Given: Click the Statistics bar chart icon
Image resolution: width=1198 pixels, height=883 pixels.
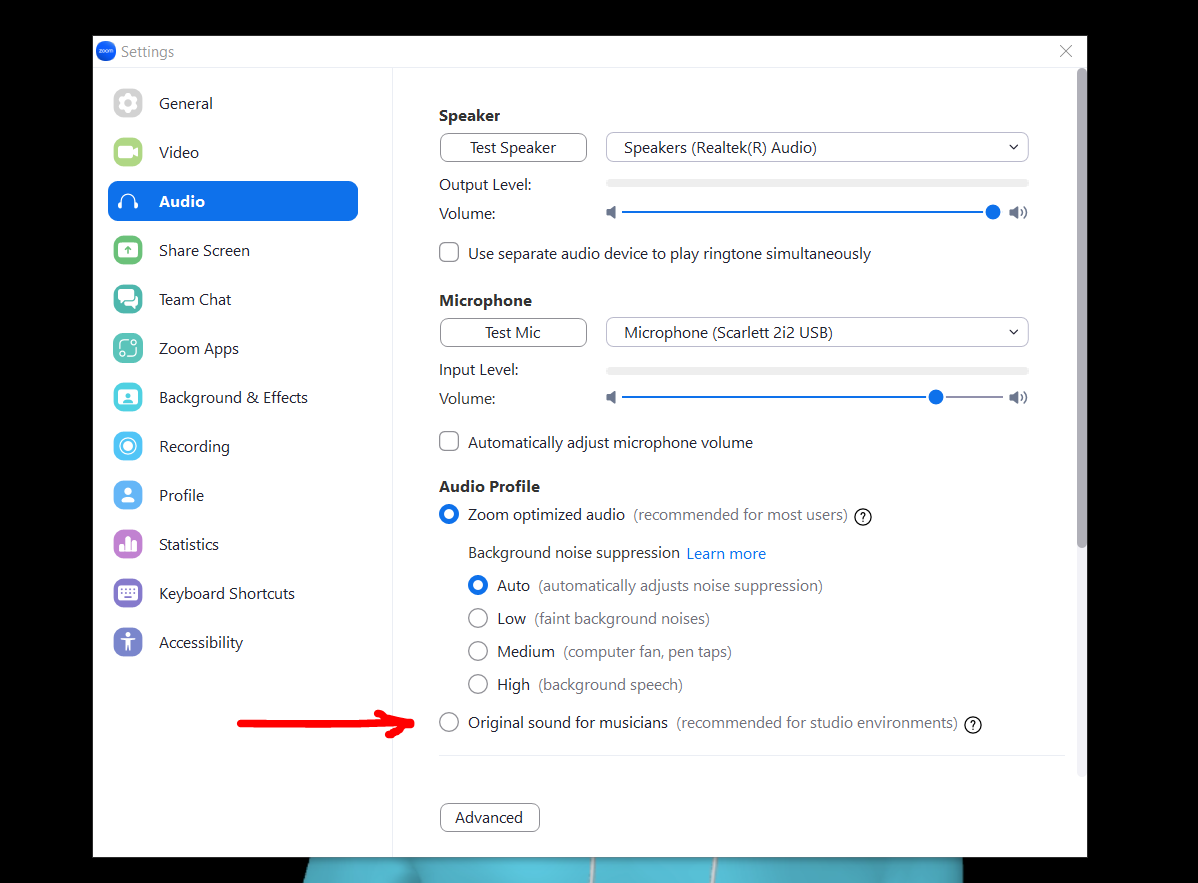Looking at the screenshot, I should tap(128, 545).
